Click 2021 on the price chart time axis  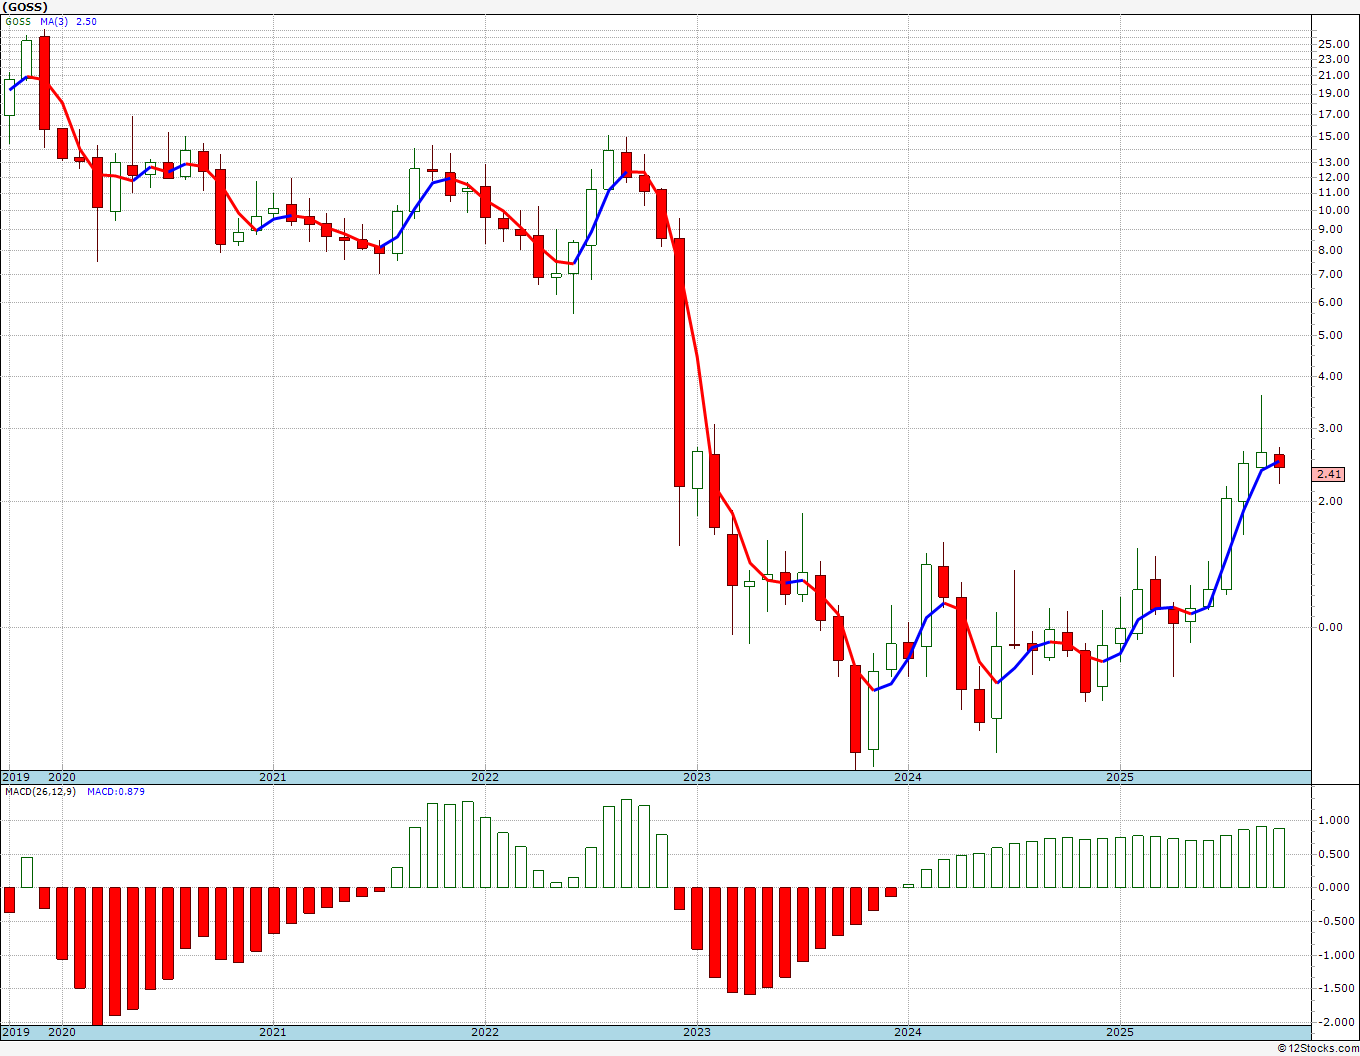point(273,777)
